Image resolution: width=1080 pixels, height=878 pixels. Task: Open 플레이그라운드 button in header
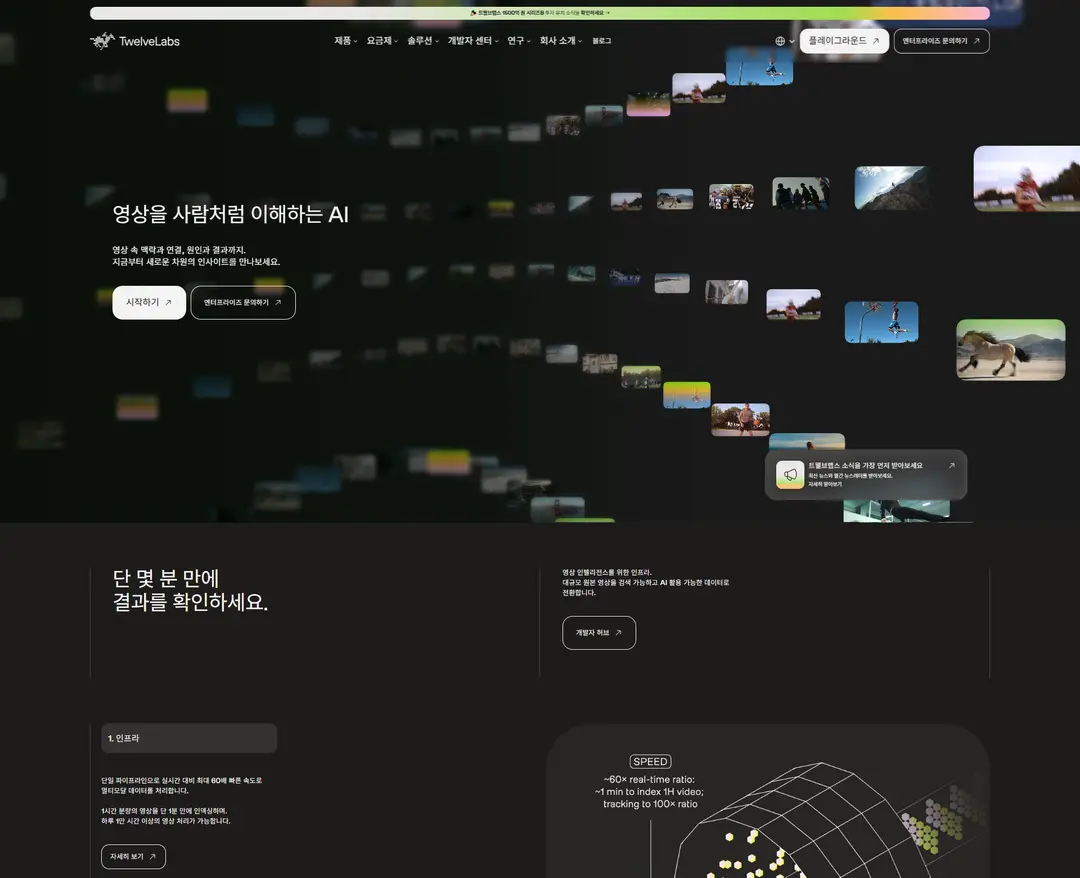pyautogui.click(x=844, y=41)
